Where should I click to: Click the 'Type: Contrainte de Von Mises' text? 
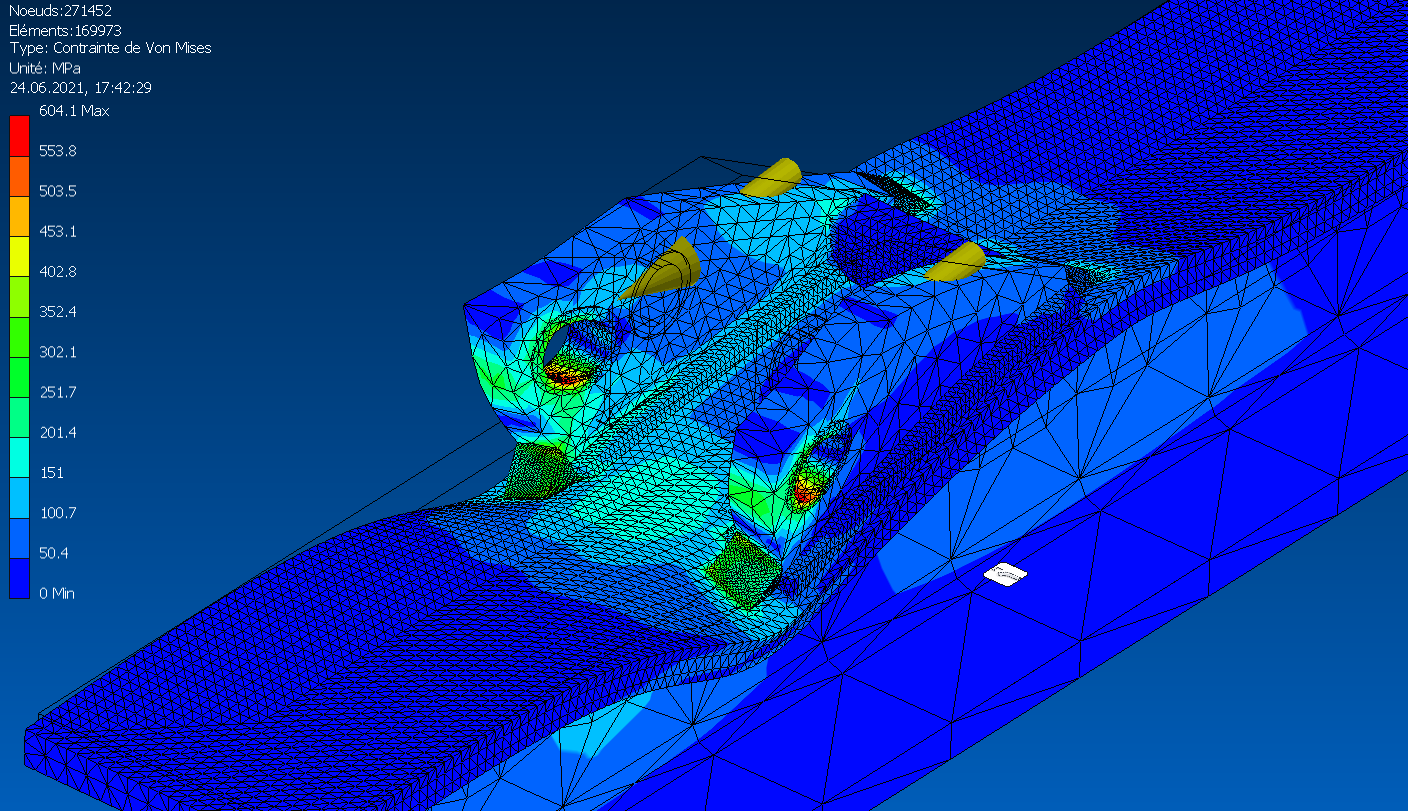[110, 48]
